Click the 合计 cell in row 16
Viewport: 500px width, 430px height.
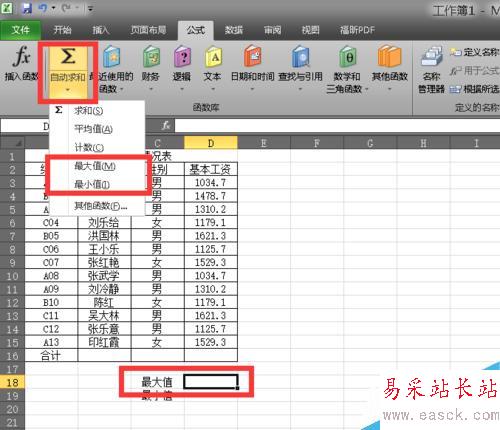(x=51, y=355)
